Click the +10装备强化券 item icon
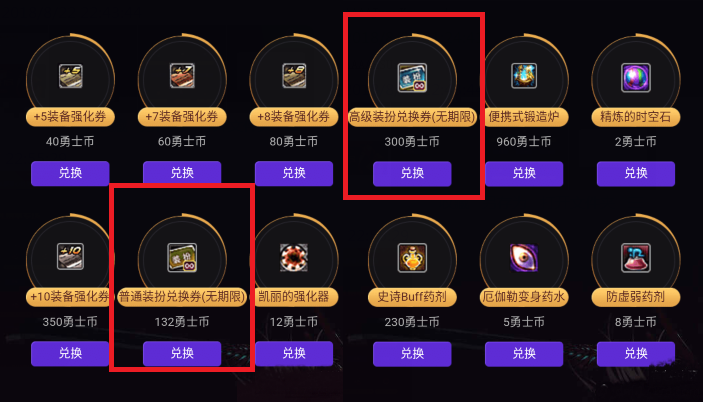 [x=70, y=256]
